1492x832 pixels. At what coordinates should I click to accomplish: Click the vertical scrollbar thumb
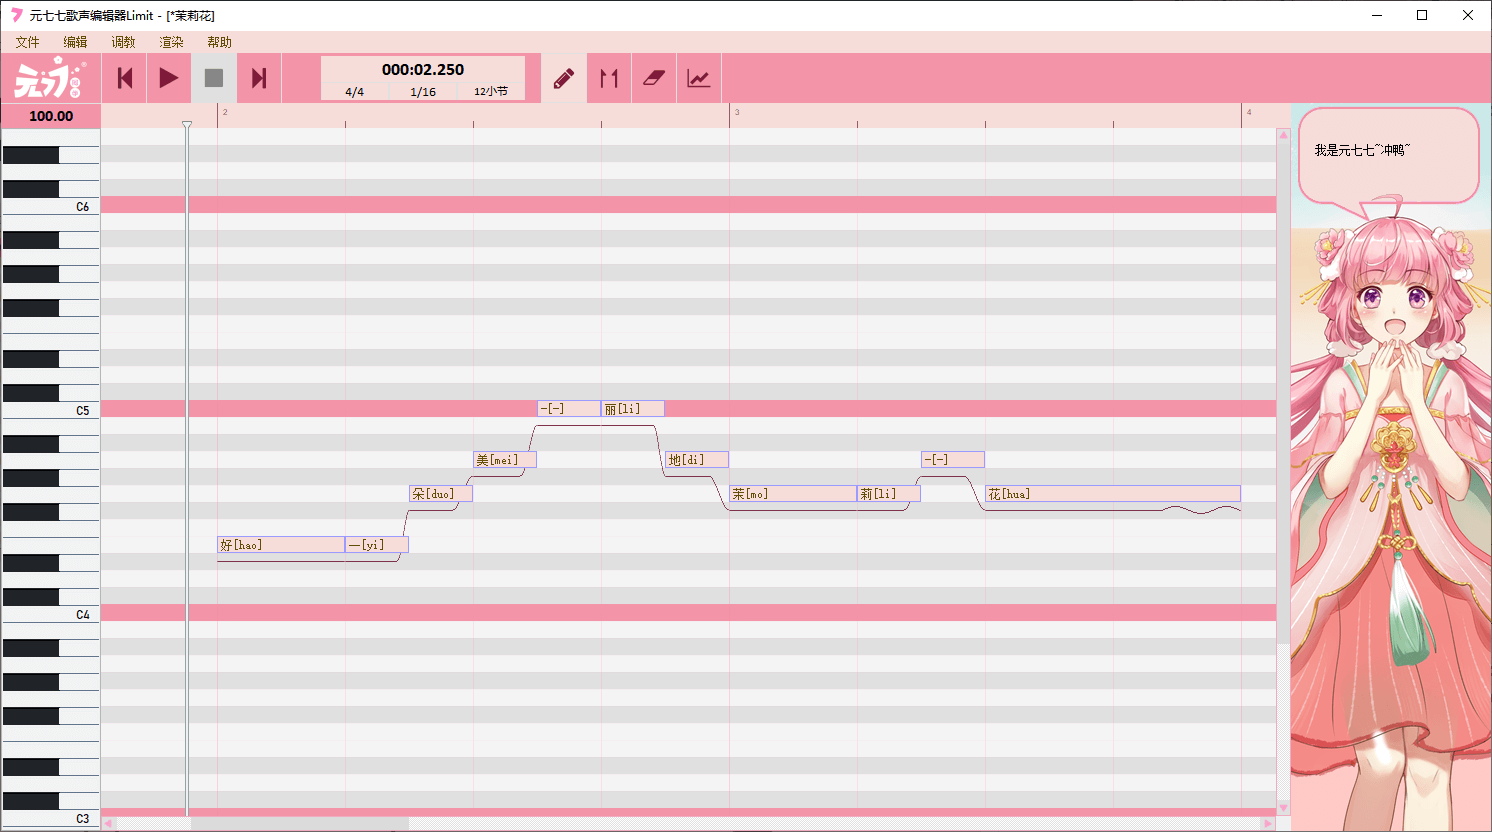tap(1283, 393)
